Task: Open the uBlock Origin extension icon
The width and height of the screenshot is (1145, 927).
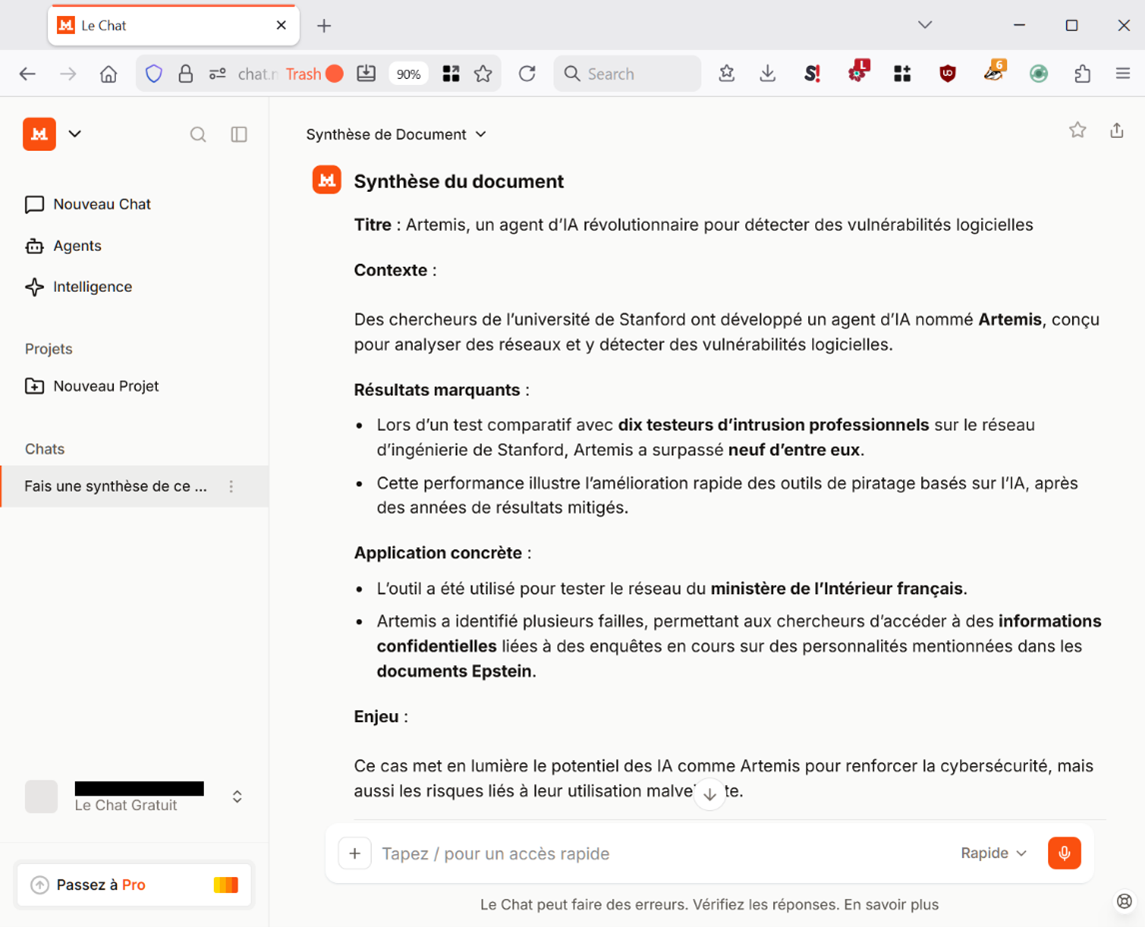Action: [947, 73]
